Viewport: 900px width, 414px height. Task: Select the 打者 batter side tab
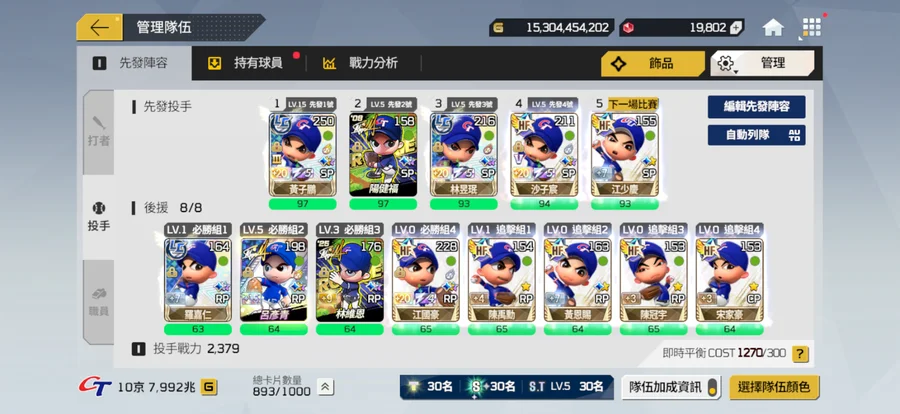pyautogui.click(x=99, y=131)
